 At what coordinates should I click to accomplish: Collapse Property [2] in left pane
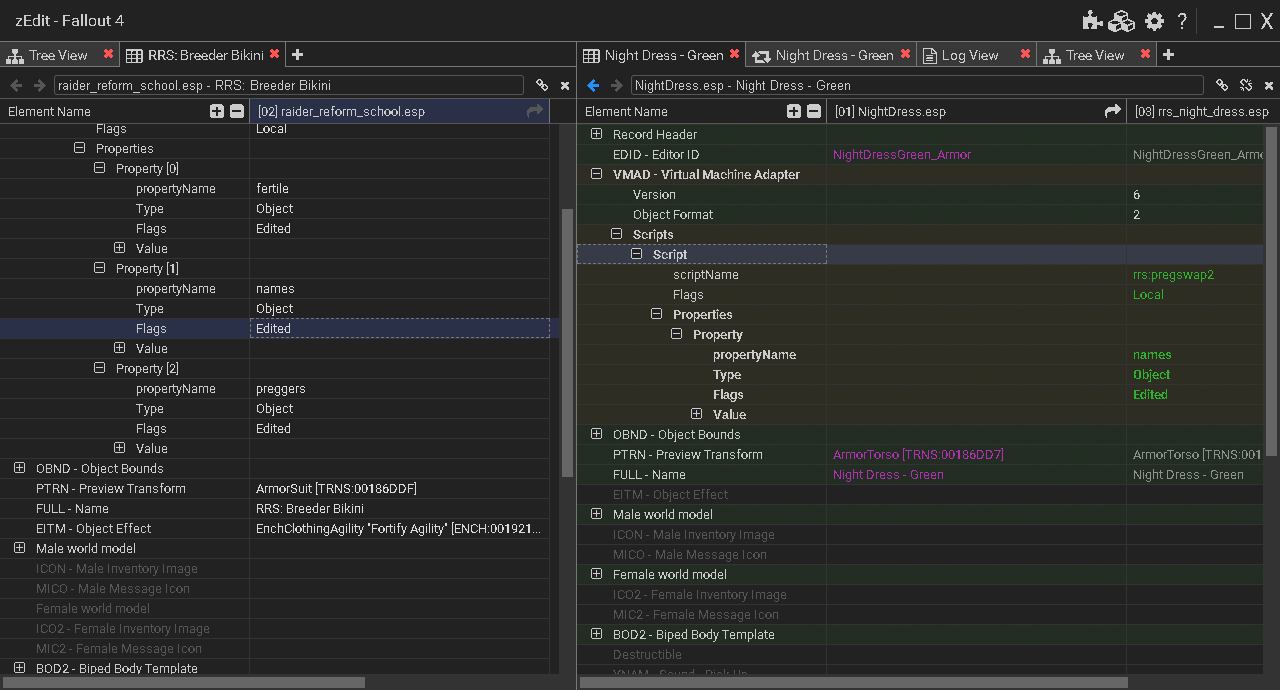tap(99, 368)
